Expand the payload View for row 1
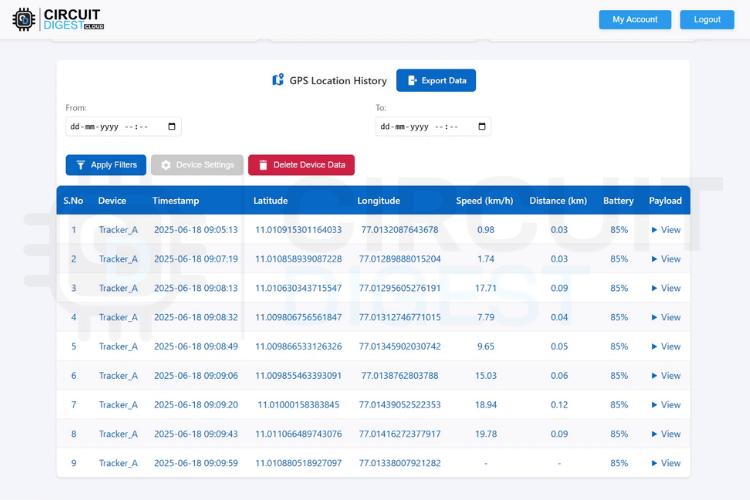This screenshot has width=750, height=500. click(665, 230)
